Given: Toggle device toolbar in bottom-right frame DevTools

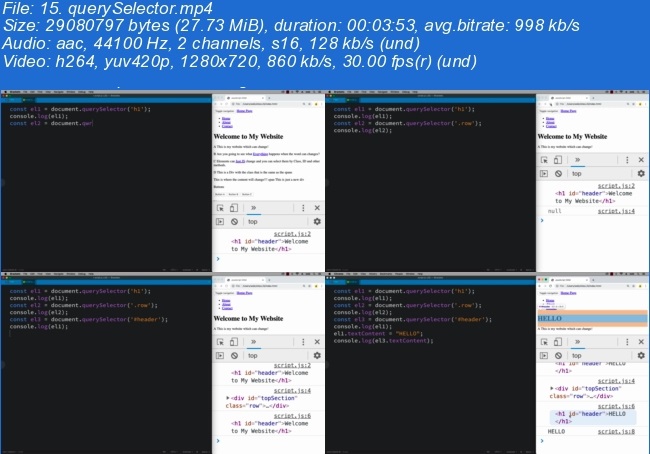Looking at the screenshot, I should [x=558, y=341].
